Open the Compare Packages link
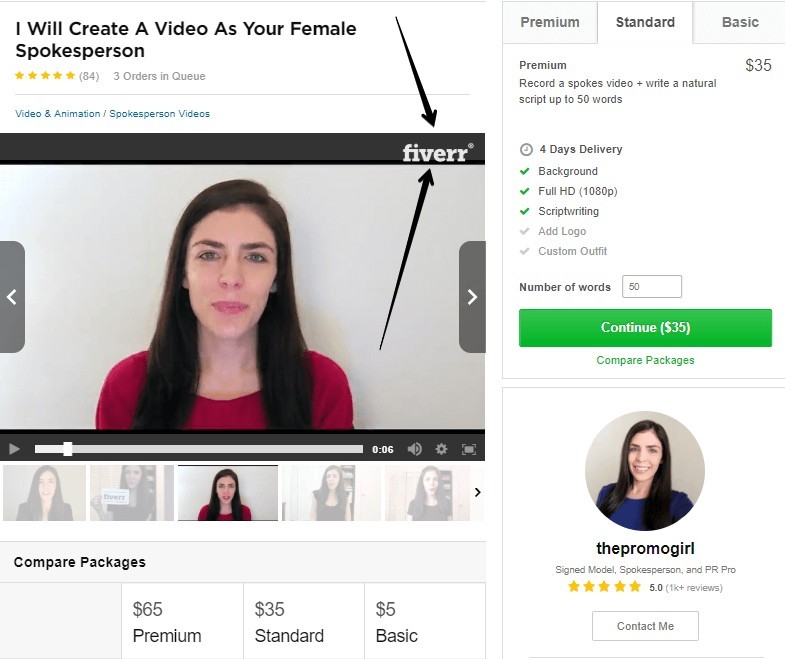785x659 pixels. click(645, 360)
